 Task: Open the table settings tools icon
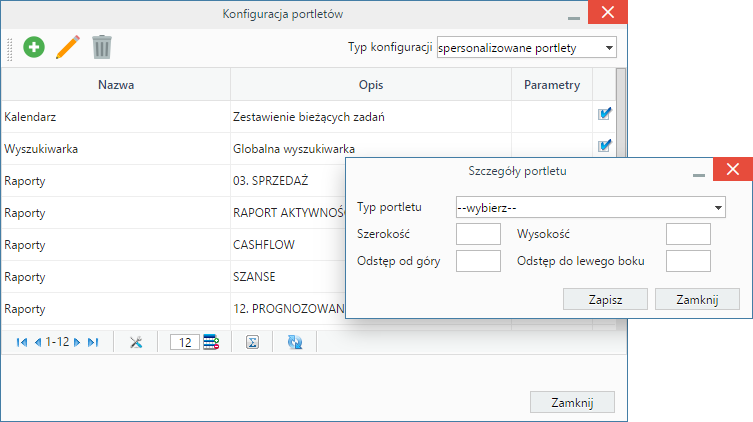coord(136,342)
